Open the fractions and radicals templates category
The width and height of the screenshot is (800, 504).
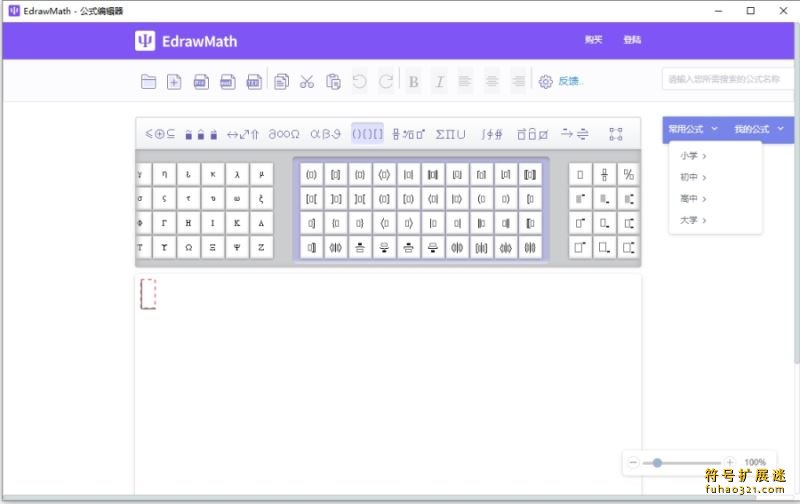click(x=408, y=134)
